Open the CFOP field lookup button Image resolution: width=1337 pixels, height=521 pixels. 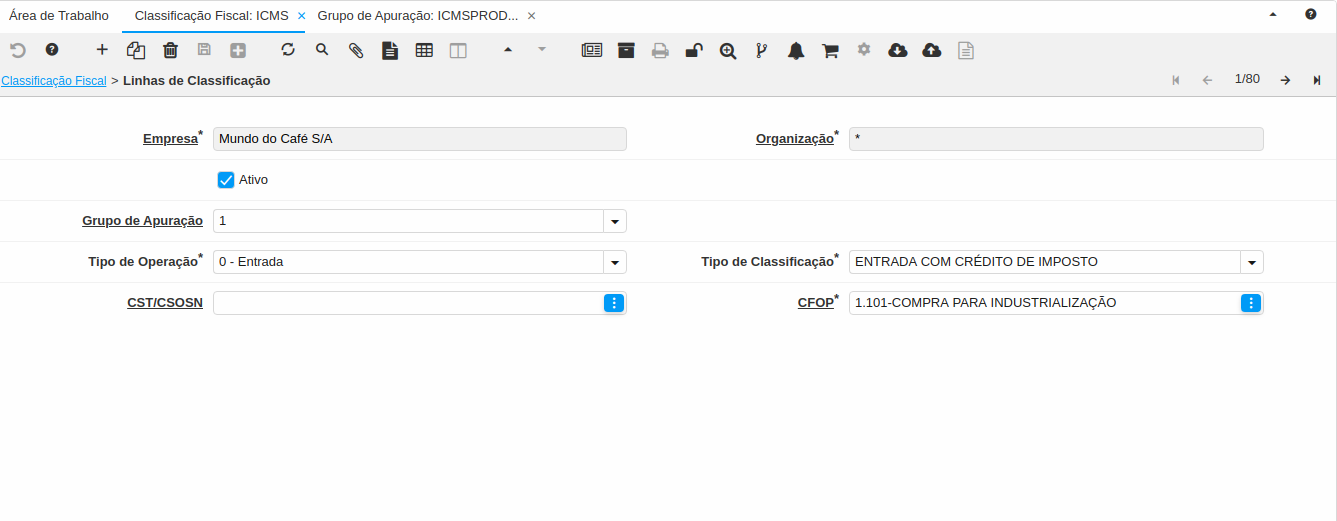[x=1251, y=303]
